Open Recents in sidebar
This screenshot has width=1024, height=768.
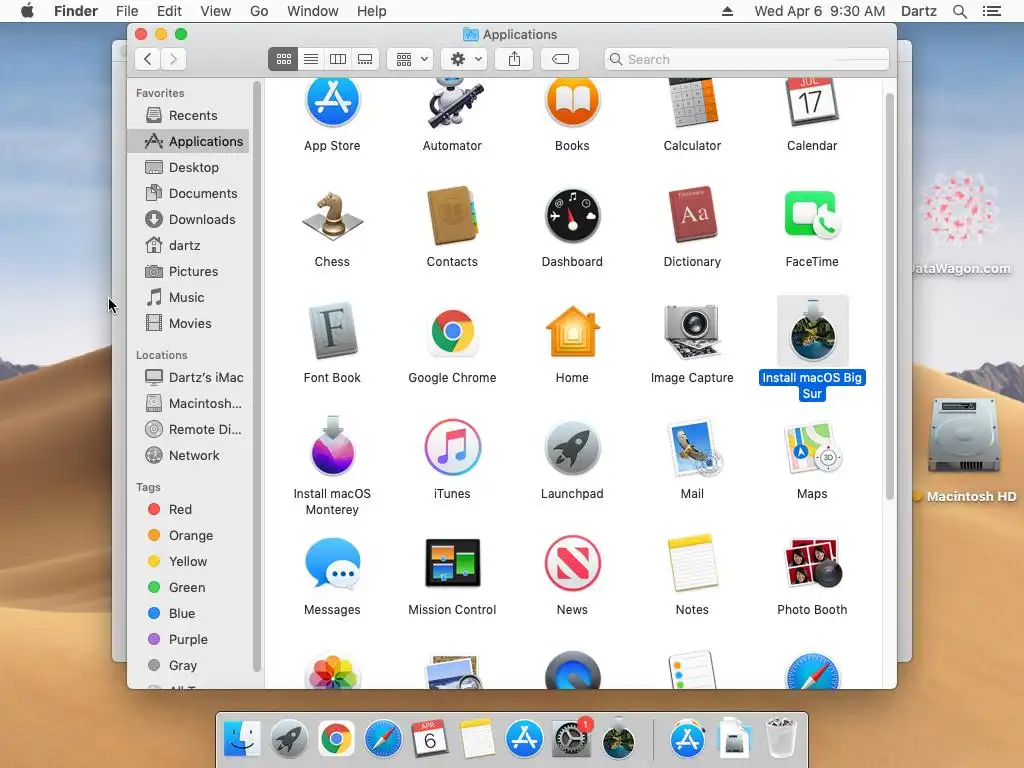coord(188,116)
